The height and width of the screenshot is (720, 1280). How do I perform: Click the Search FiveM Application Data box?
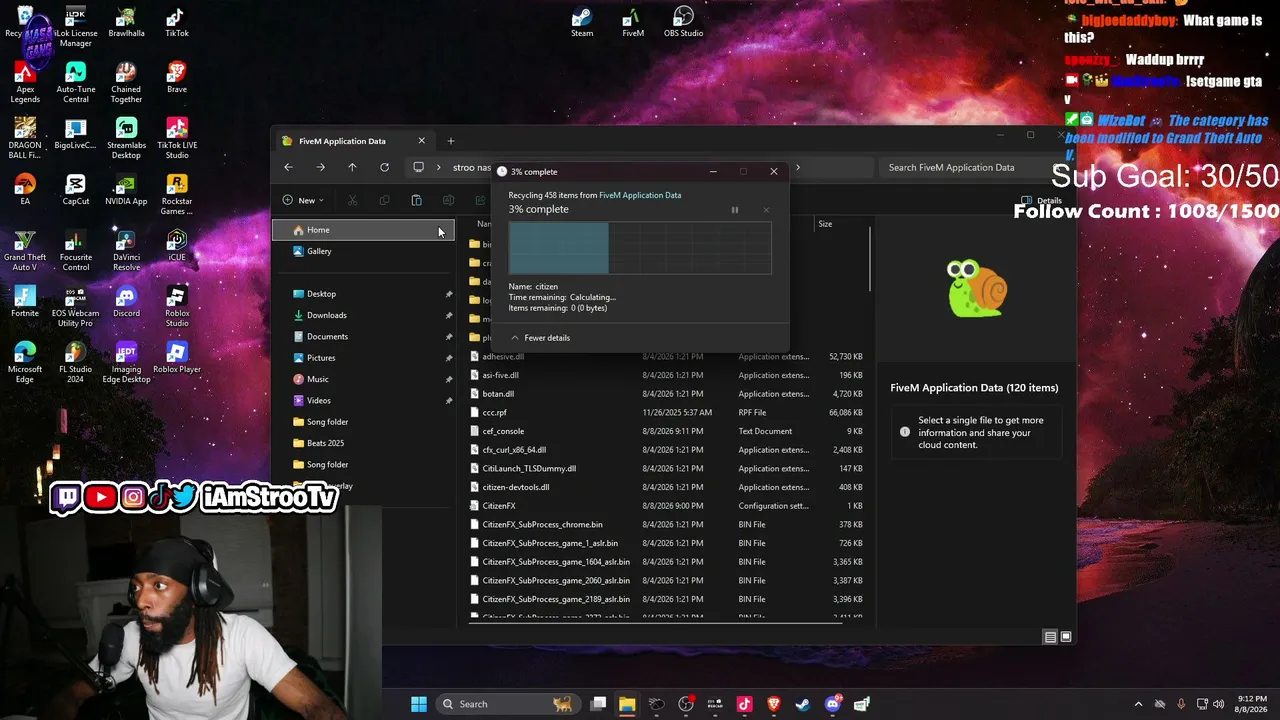(966, 167)
